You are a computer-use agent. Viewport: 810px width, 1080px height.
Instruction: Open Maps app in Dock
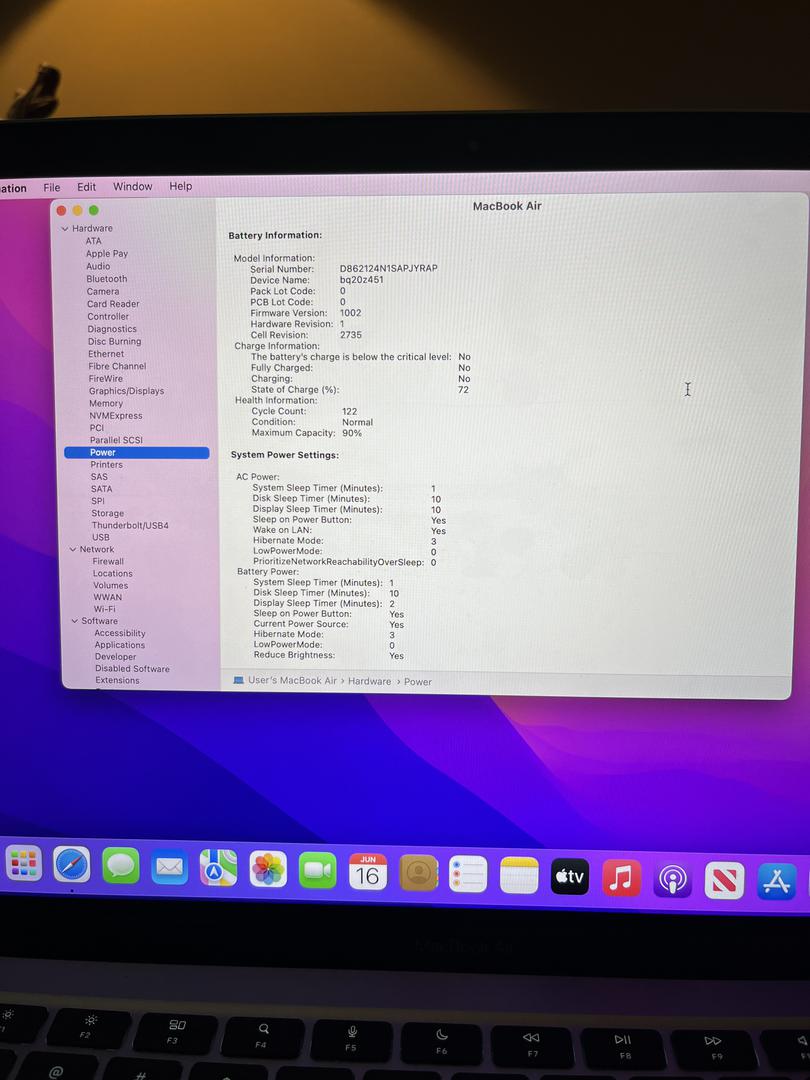(218, 868)
